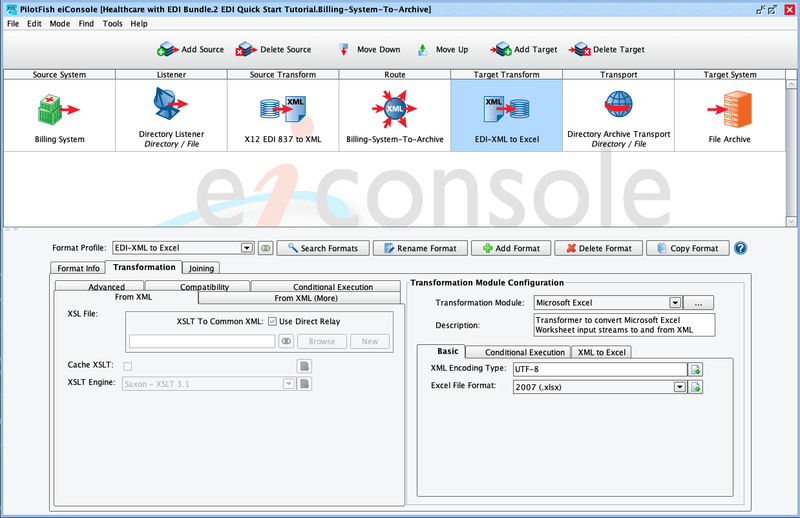Screen dimensions: 800x518
Task: Click the Copy Format button
Action: point(687,248)
